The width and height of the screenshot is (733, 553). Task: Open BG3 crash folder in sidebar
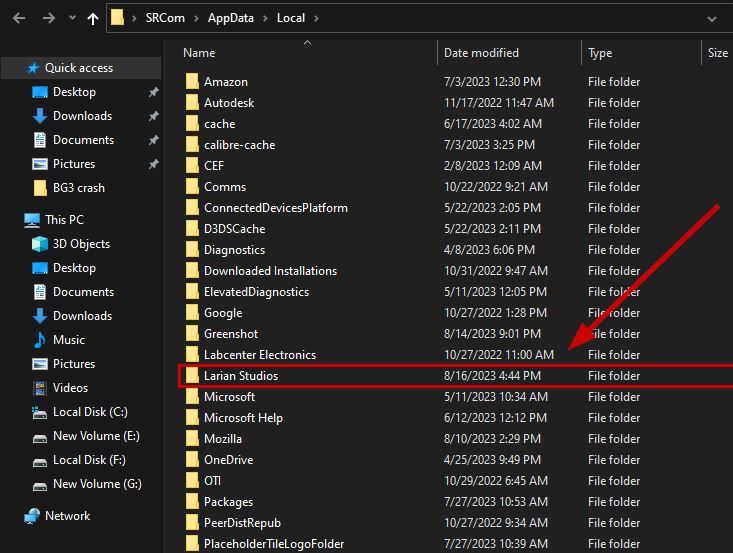pyautogui.click(x=79, y=188)
